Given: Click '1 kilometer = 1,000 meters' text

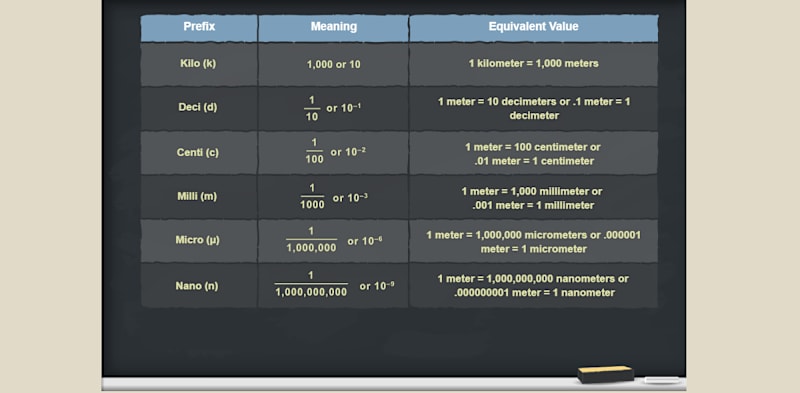Looking at the screenshot, I should tap(534, 64).
